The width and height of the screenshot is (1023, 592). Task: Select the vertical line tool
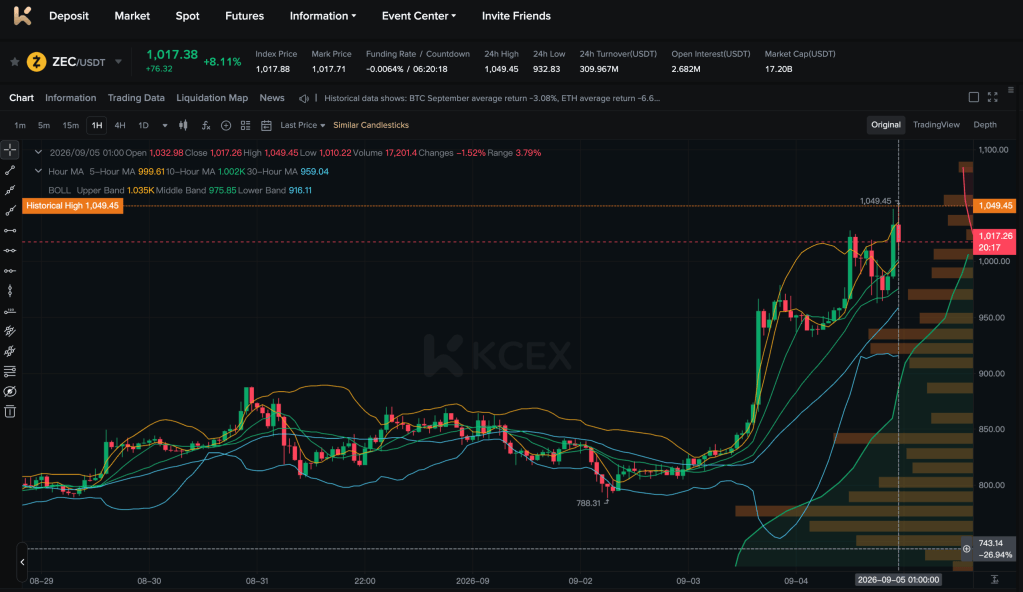[x=10, y=290]
